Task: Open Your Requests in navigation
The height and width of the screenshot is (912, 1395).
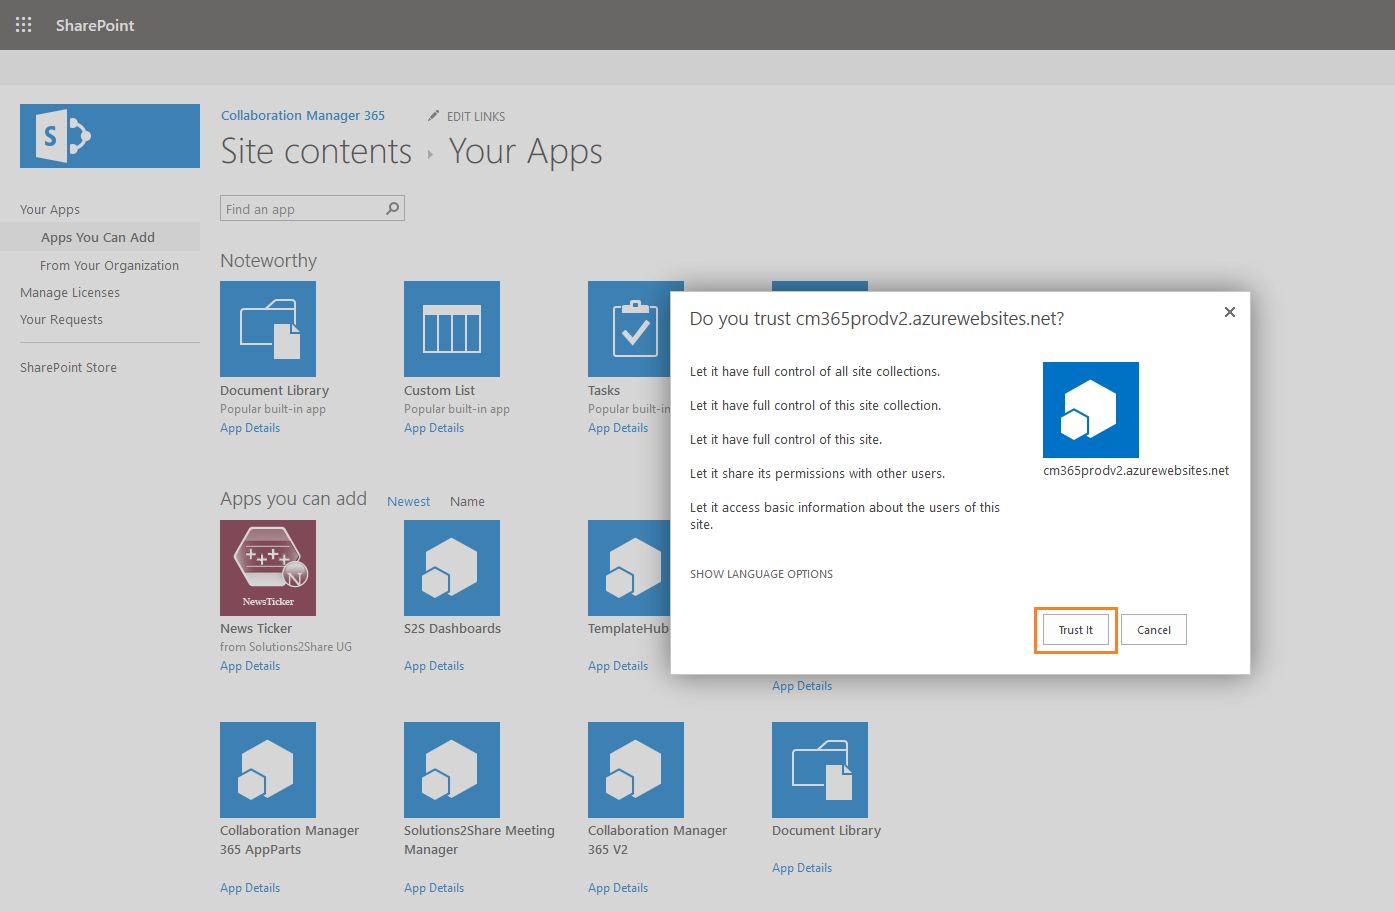Action: pos(61,320)
